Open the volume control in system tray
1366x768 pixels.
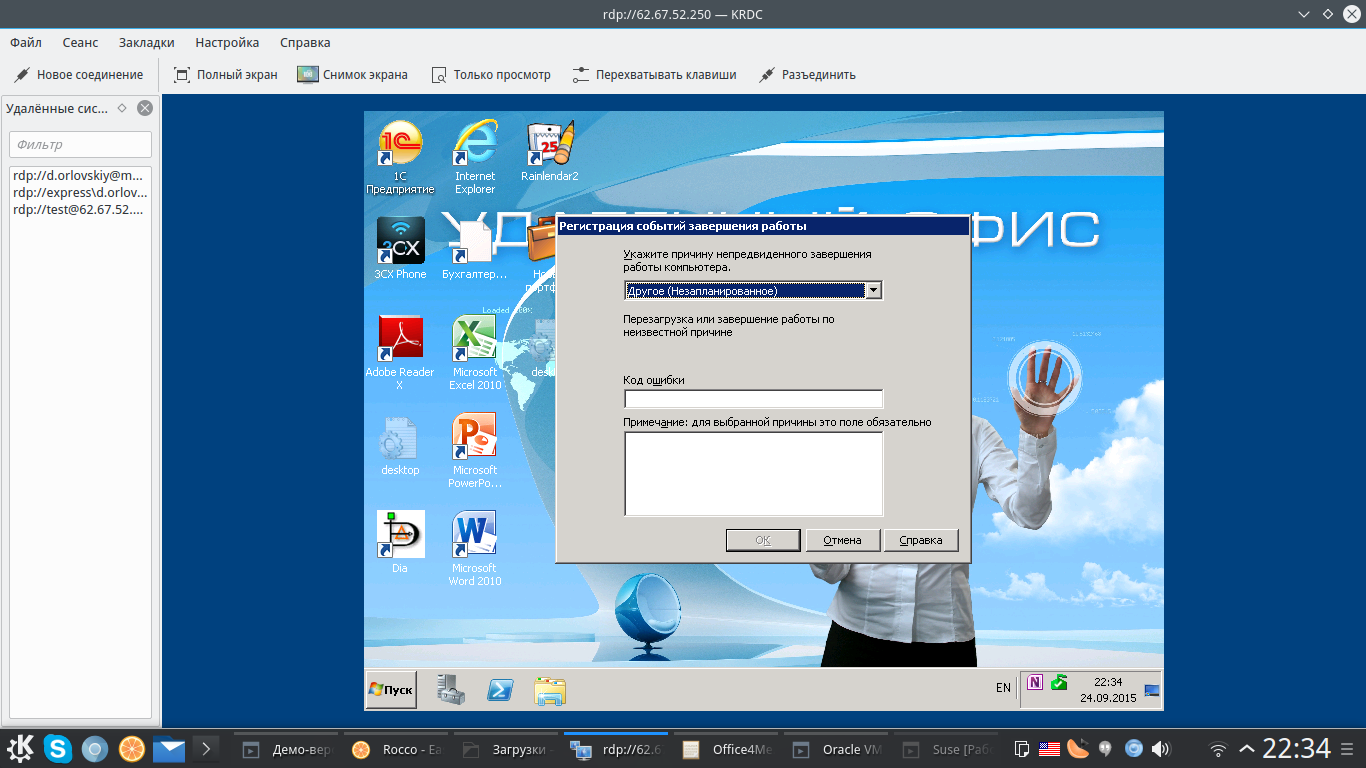(x=1161, y=748)
